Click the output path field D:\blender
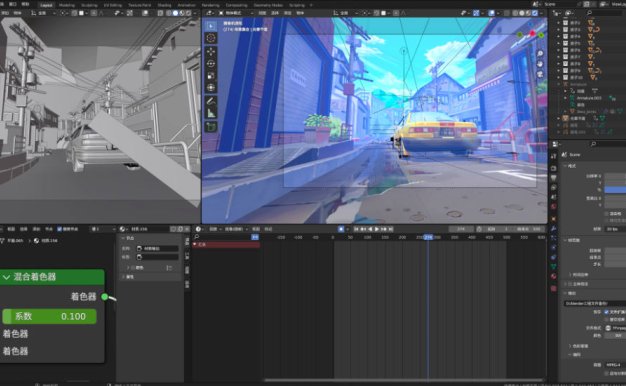This screenshot has height=386, width=626. [595, 303]
